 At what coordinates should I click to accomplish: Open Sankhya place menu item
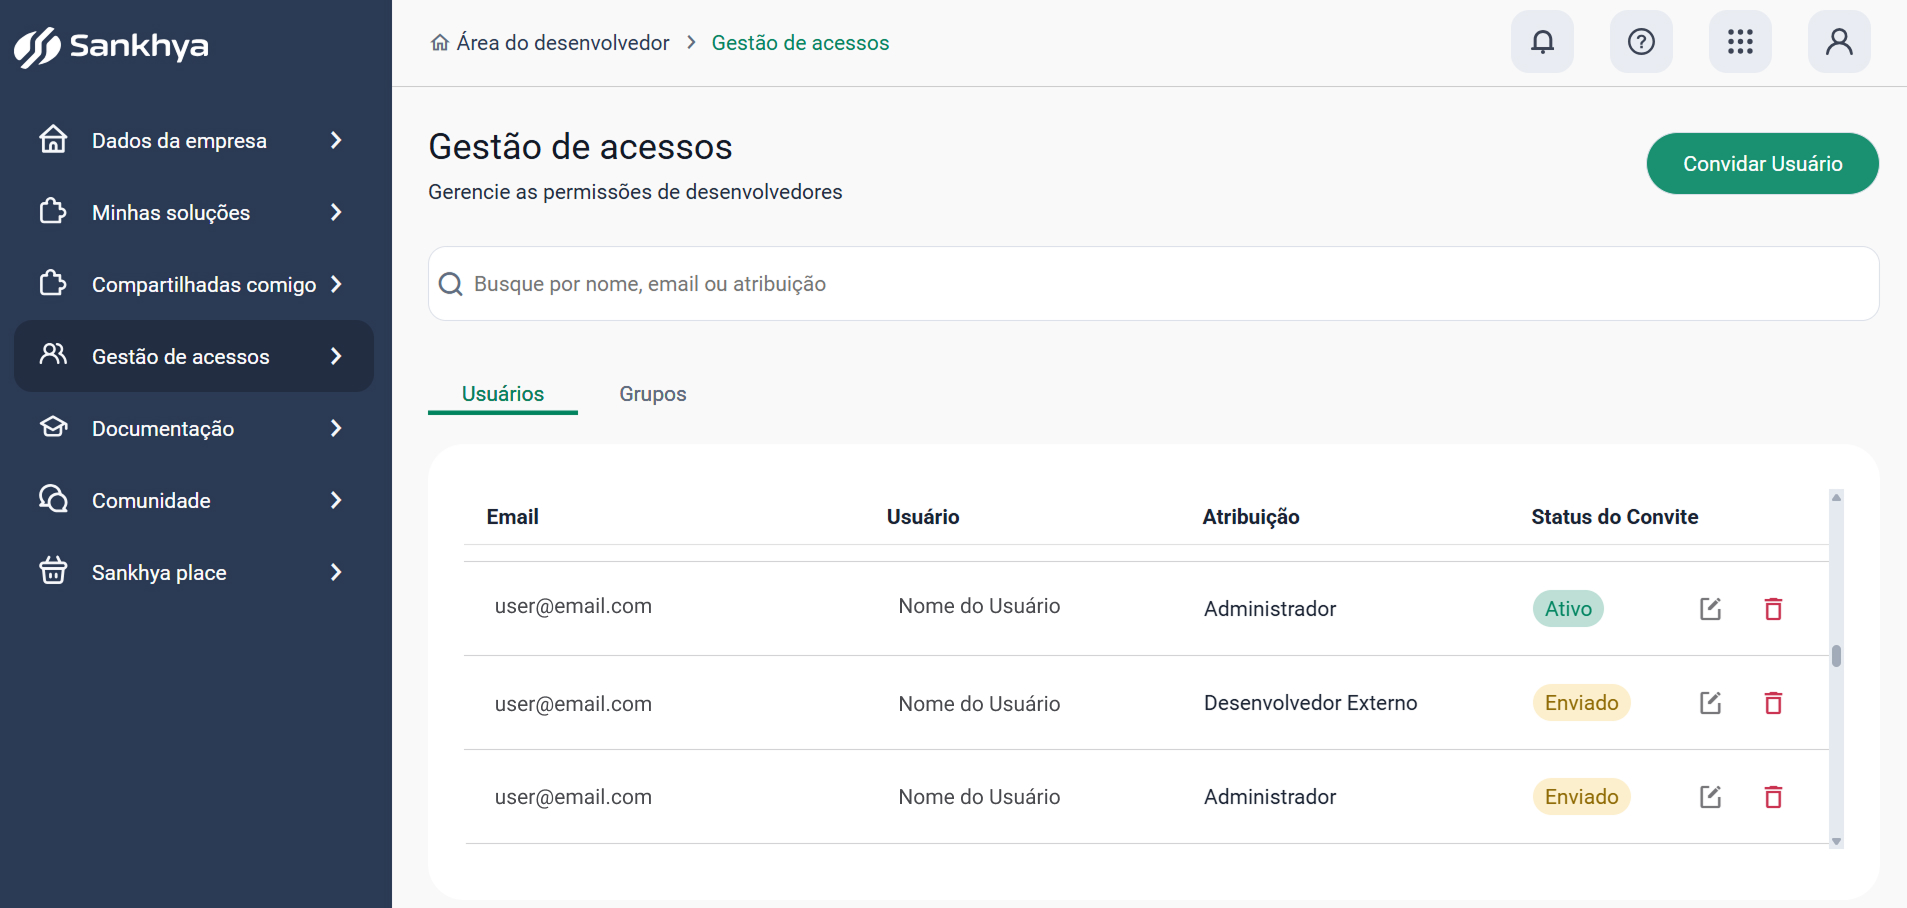[194, 572]
